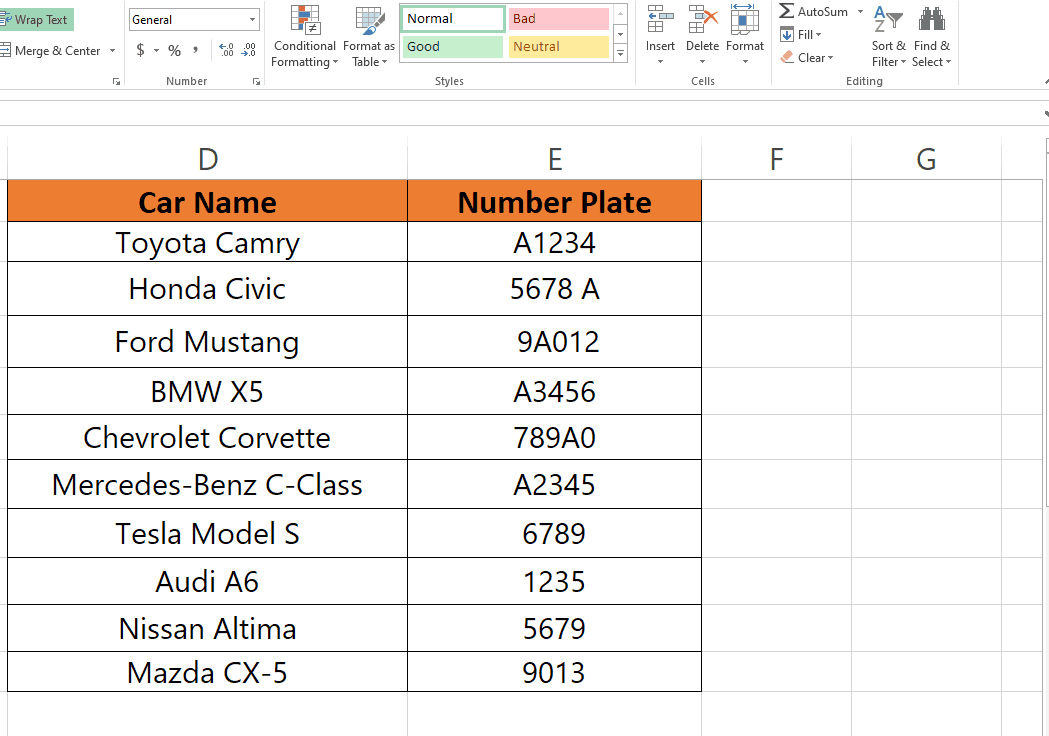Open Sort & Filter menu
1049x736 pixels.
click(888, 37)
